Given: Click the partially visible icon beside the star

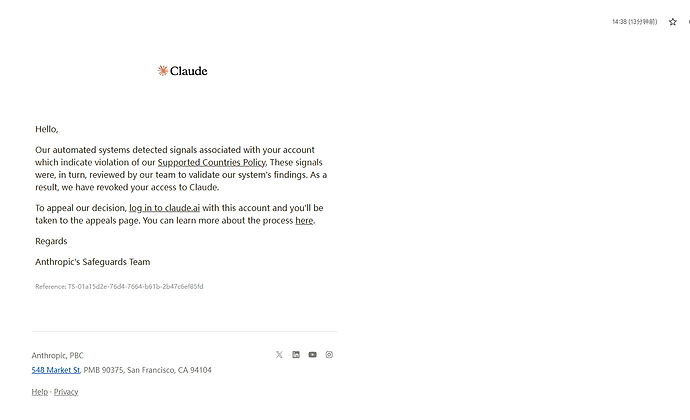Looking at the screenshot, I should pos(689,22).
